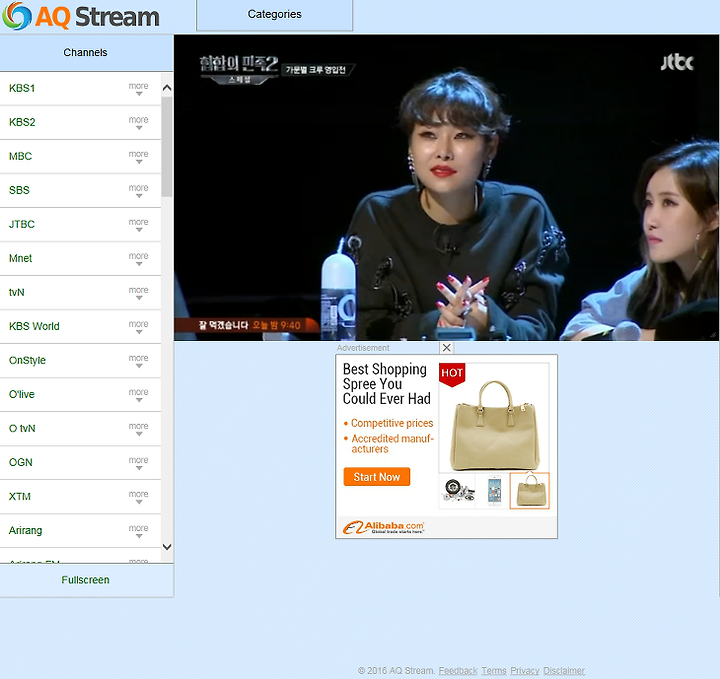Select the small handbag thumbnail in the ad
This screenshot has height=679, width=720.
point(529,491)
